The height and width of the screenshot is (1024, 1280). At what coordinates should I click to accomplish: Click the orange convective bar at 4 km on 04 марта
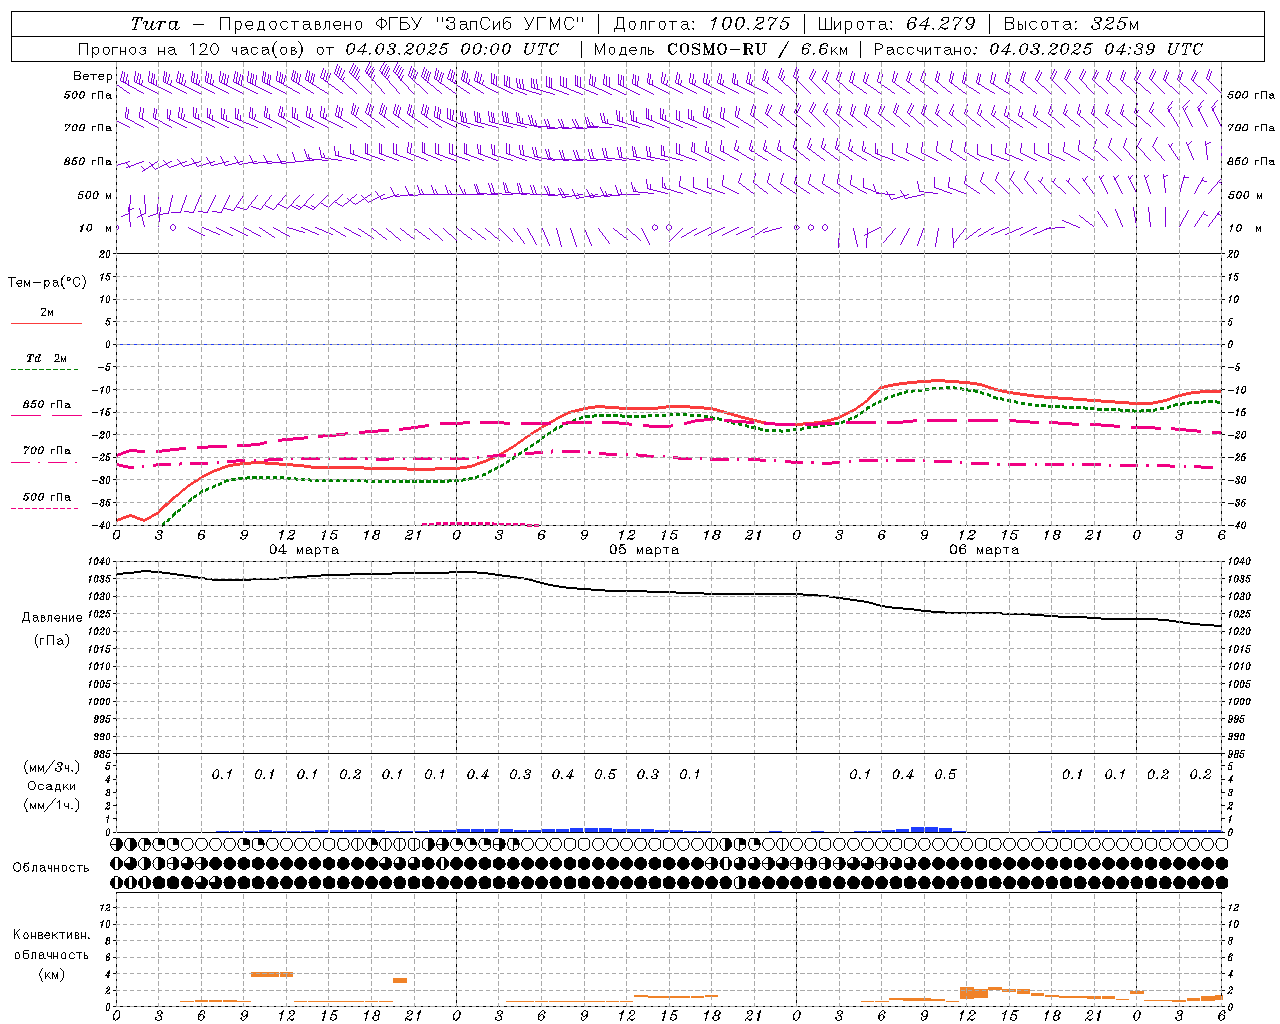coord(272,974)
